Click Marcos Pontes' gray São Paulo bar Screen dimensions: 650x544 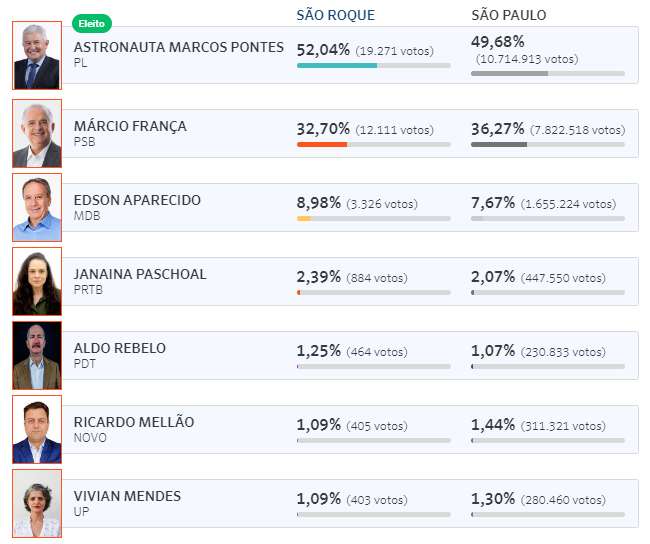(509, 73)
